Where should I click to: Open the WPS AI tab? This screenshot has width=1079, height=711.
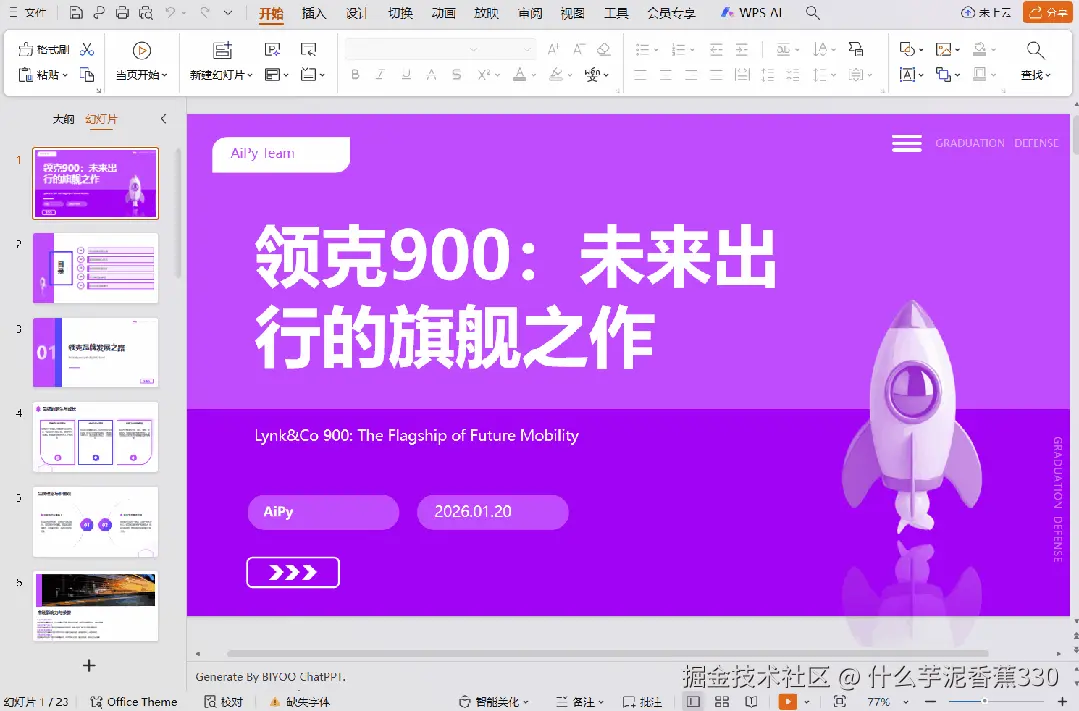(751, 13)
